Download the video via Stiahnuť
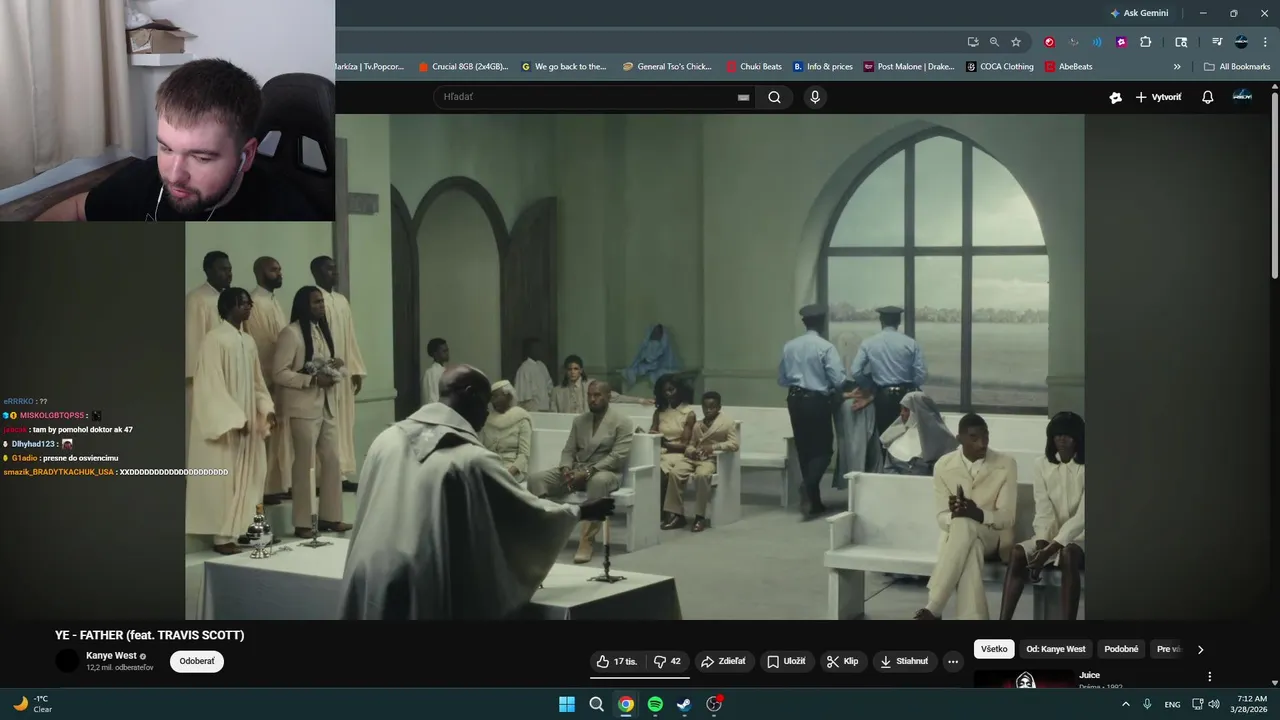1280x720 pixels. tap(904, 661)
